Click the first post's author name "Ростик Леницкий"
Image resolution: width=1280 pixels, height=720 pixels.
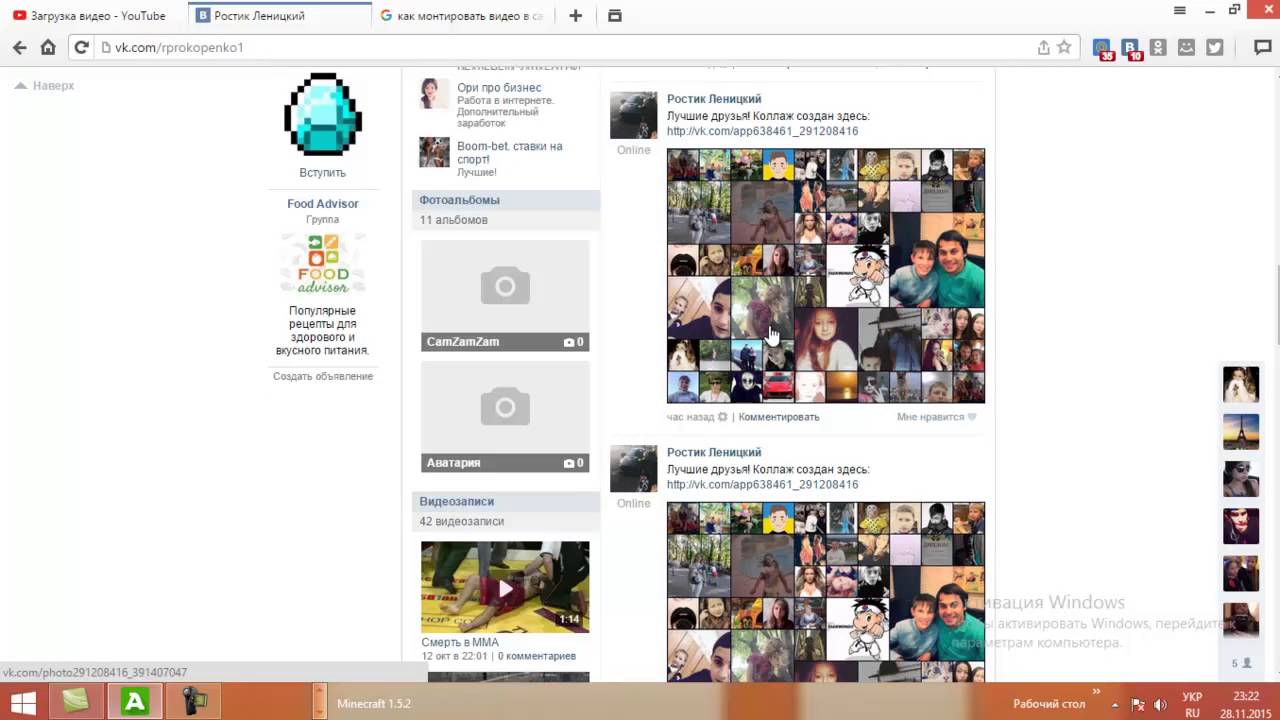pos(714,99)
